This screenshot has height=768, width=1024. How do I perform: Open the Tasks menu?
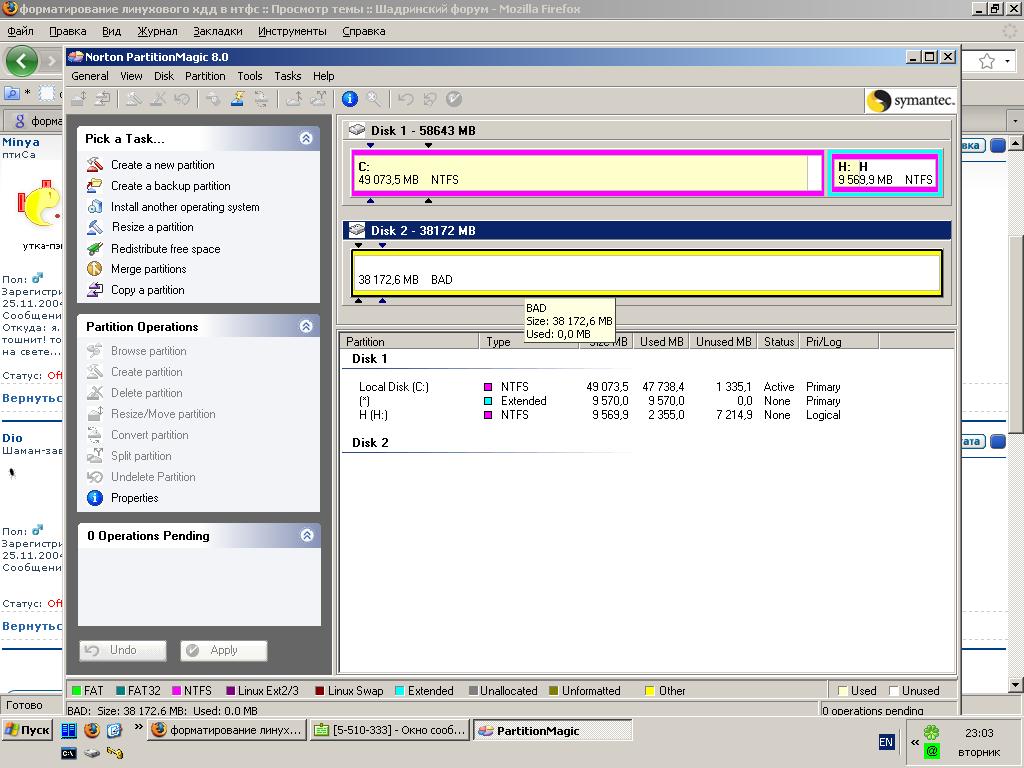287,76
